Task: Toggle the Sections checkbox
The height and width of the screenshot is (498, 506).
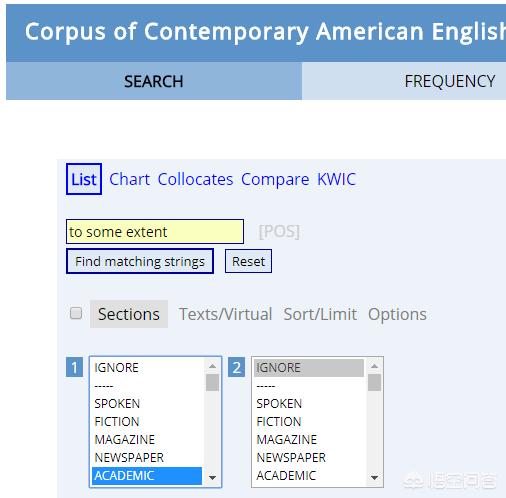Action: coord(76,313)
